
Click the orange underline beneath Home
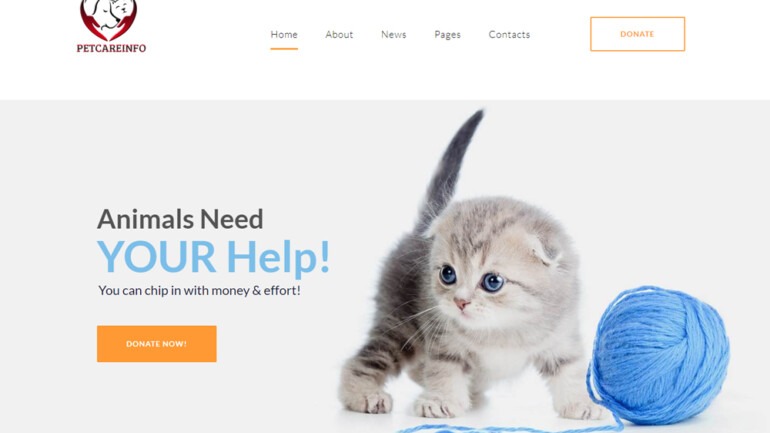284,49
